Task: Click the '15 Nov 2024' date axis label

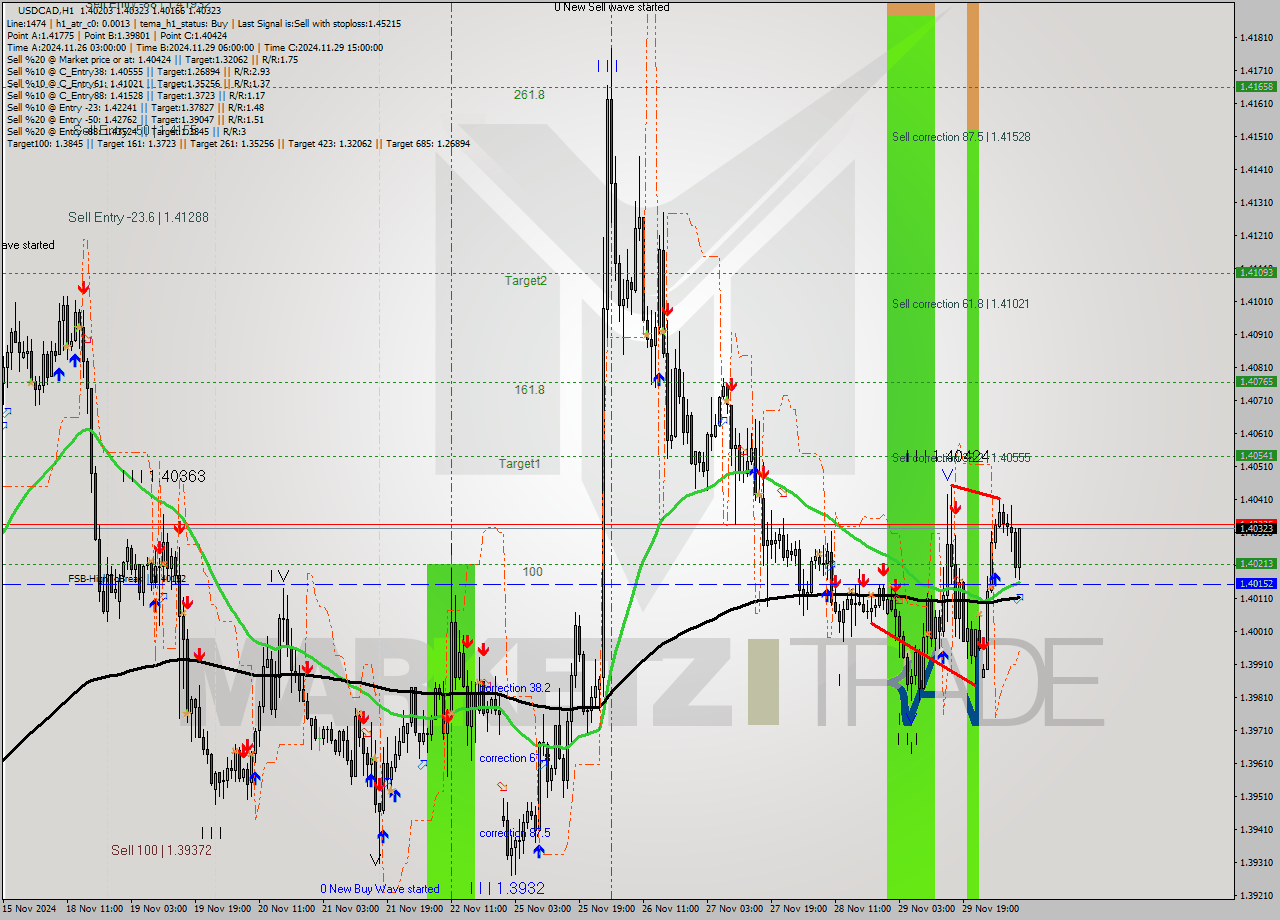Action: point(30,909)
